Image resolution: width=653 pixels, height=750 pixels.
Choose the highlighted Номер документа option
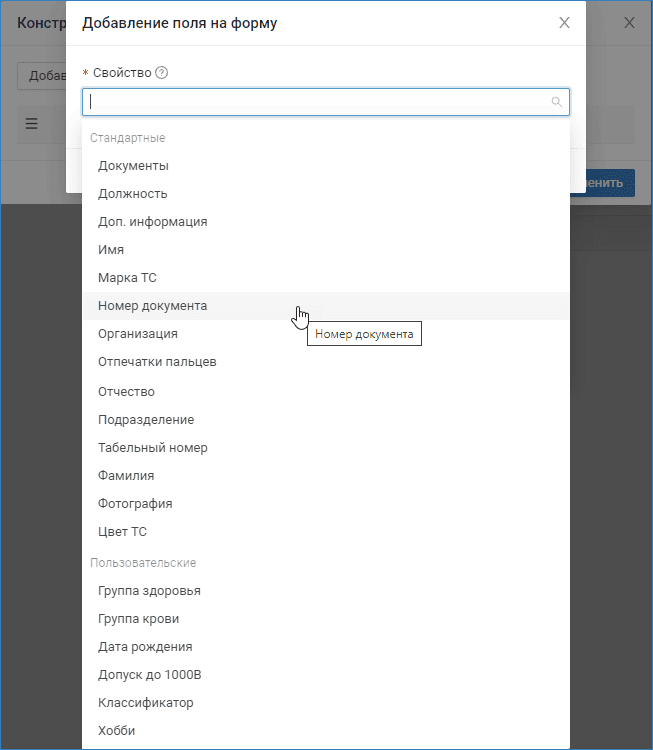click(x=153, y=306)
